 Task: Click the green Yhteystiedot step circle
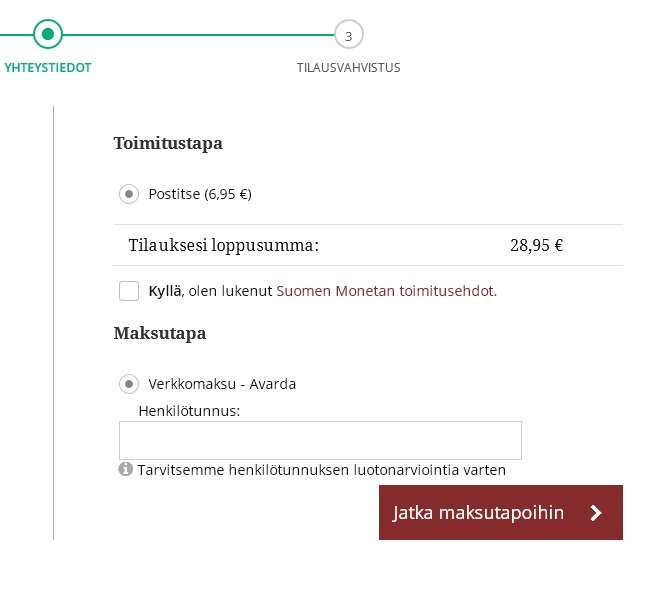point(47,35)
